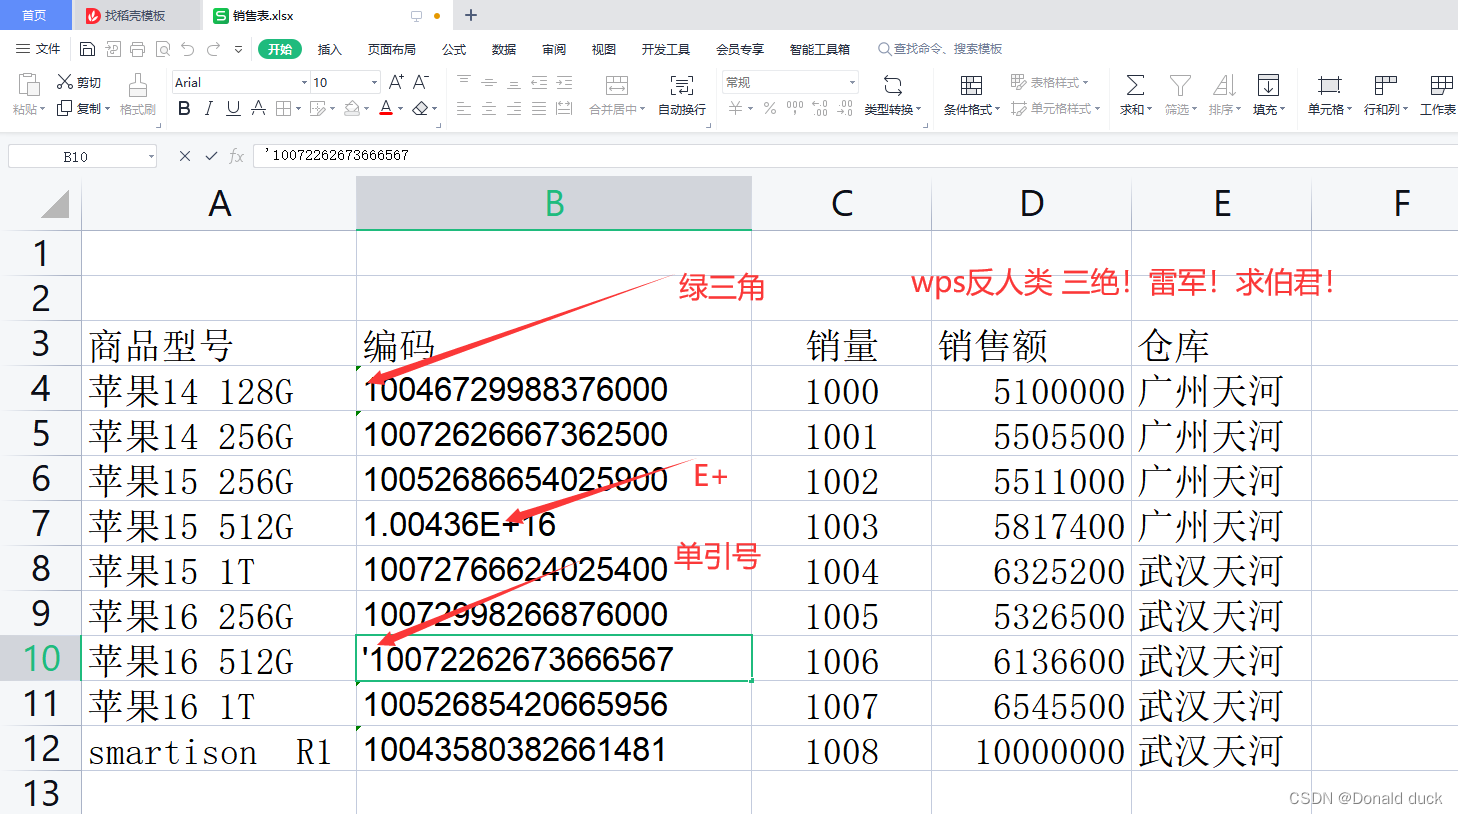Viewport: 1458px width, 814px height.
Task: Switch to the Formulas (公式) tab
Action: [454, 49]
